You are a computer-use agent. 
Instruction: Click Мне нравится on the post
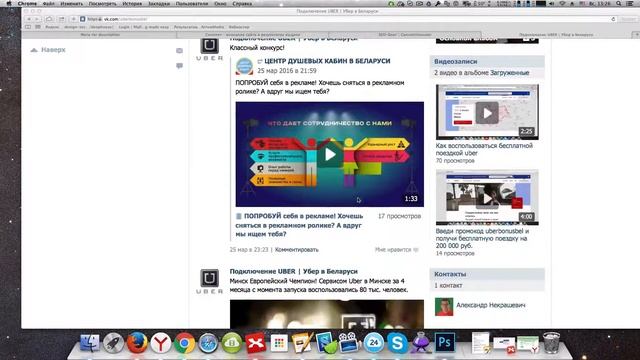[x=397, y=249]
